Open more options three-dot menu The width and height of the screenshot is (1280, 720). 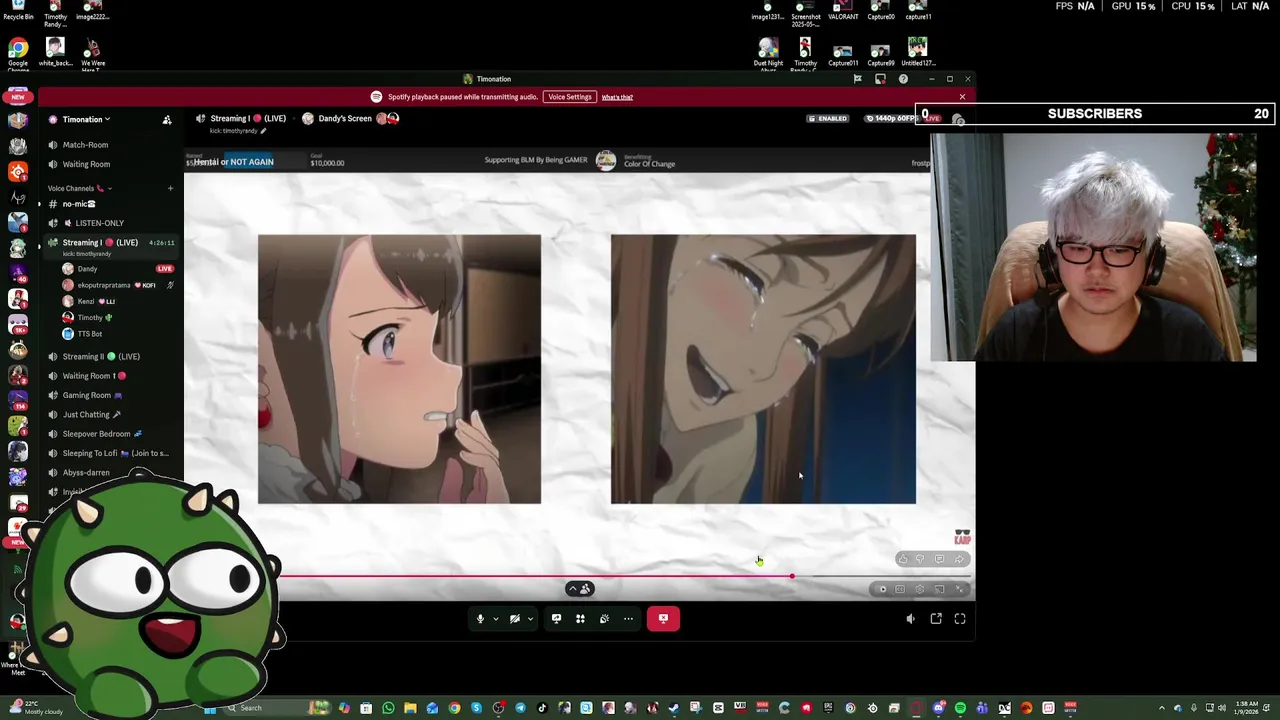click(628, 619)
